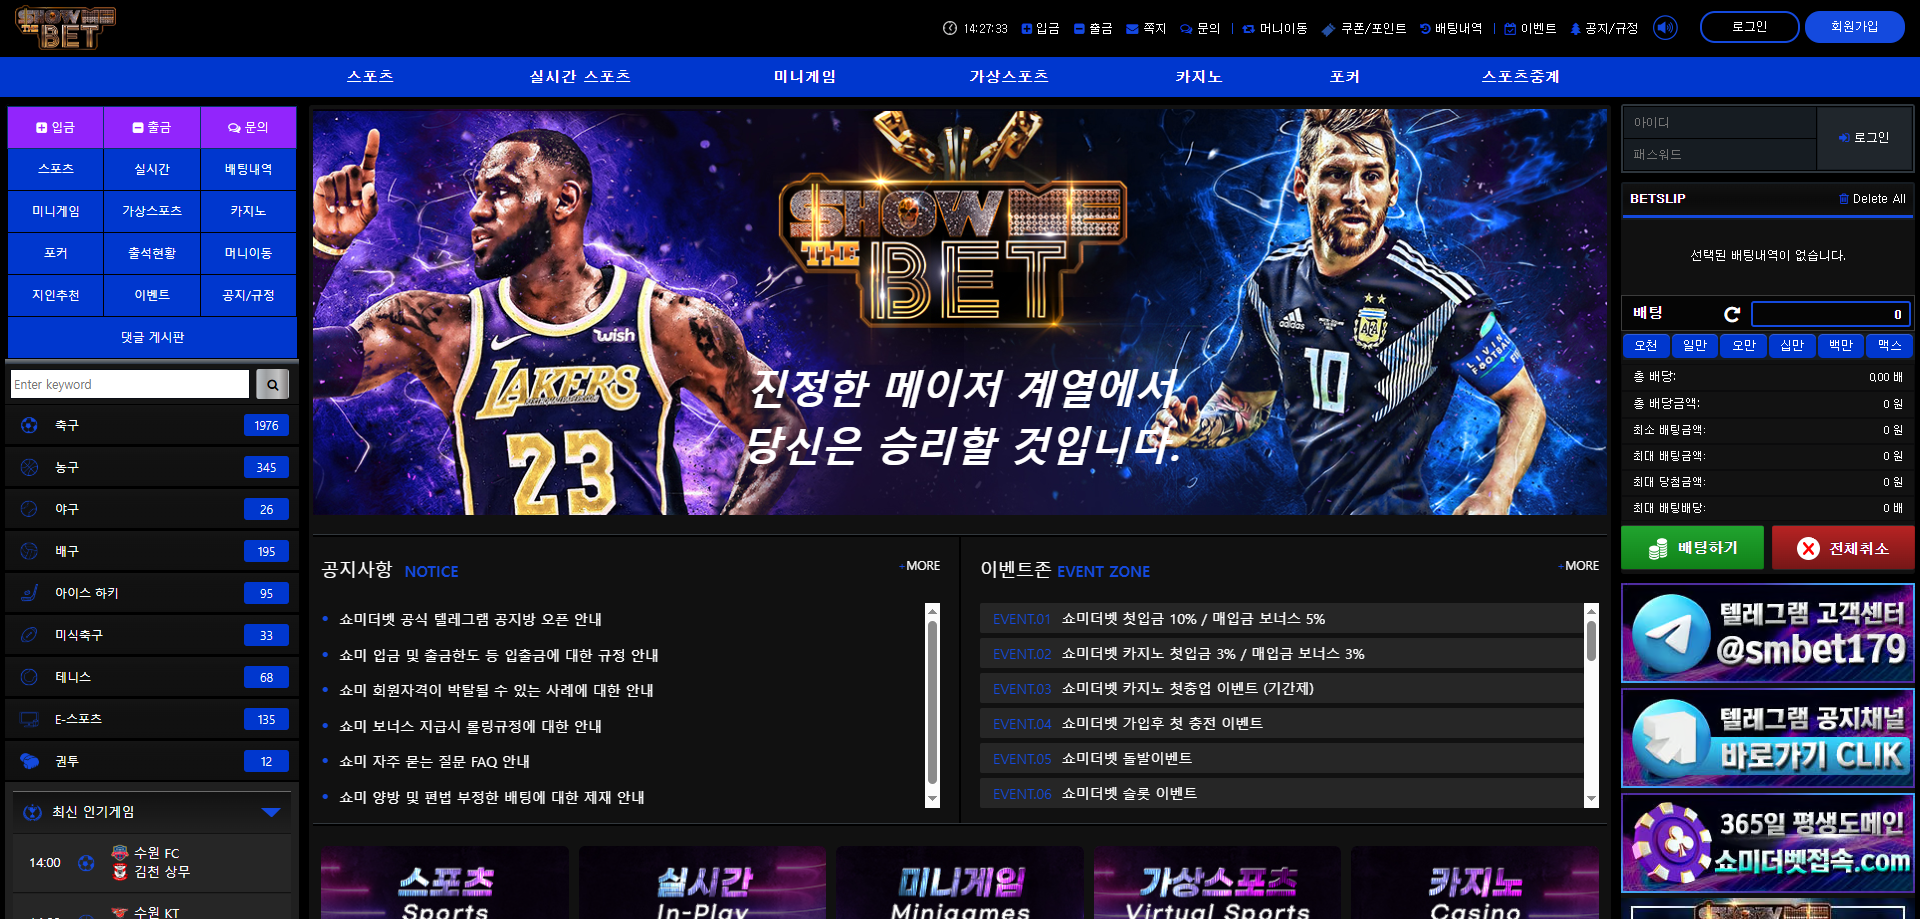Click the bet amount input showing 0

[x=1830, y=314]
